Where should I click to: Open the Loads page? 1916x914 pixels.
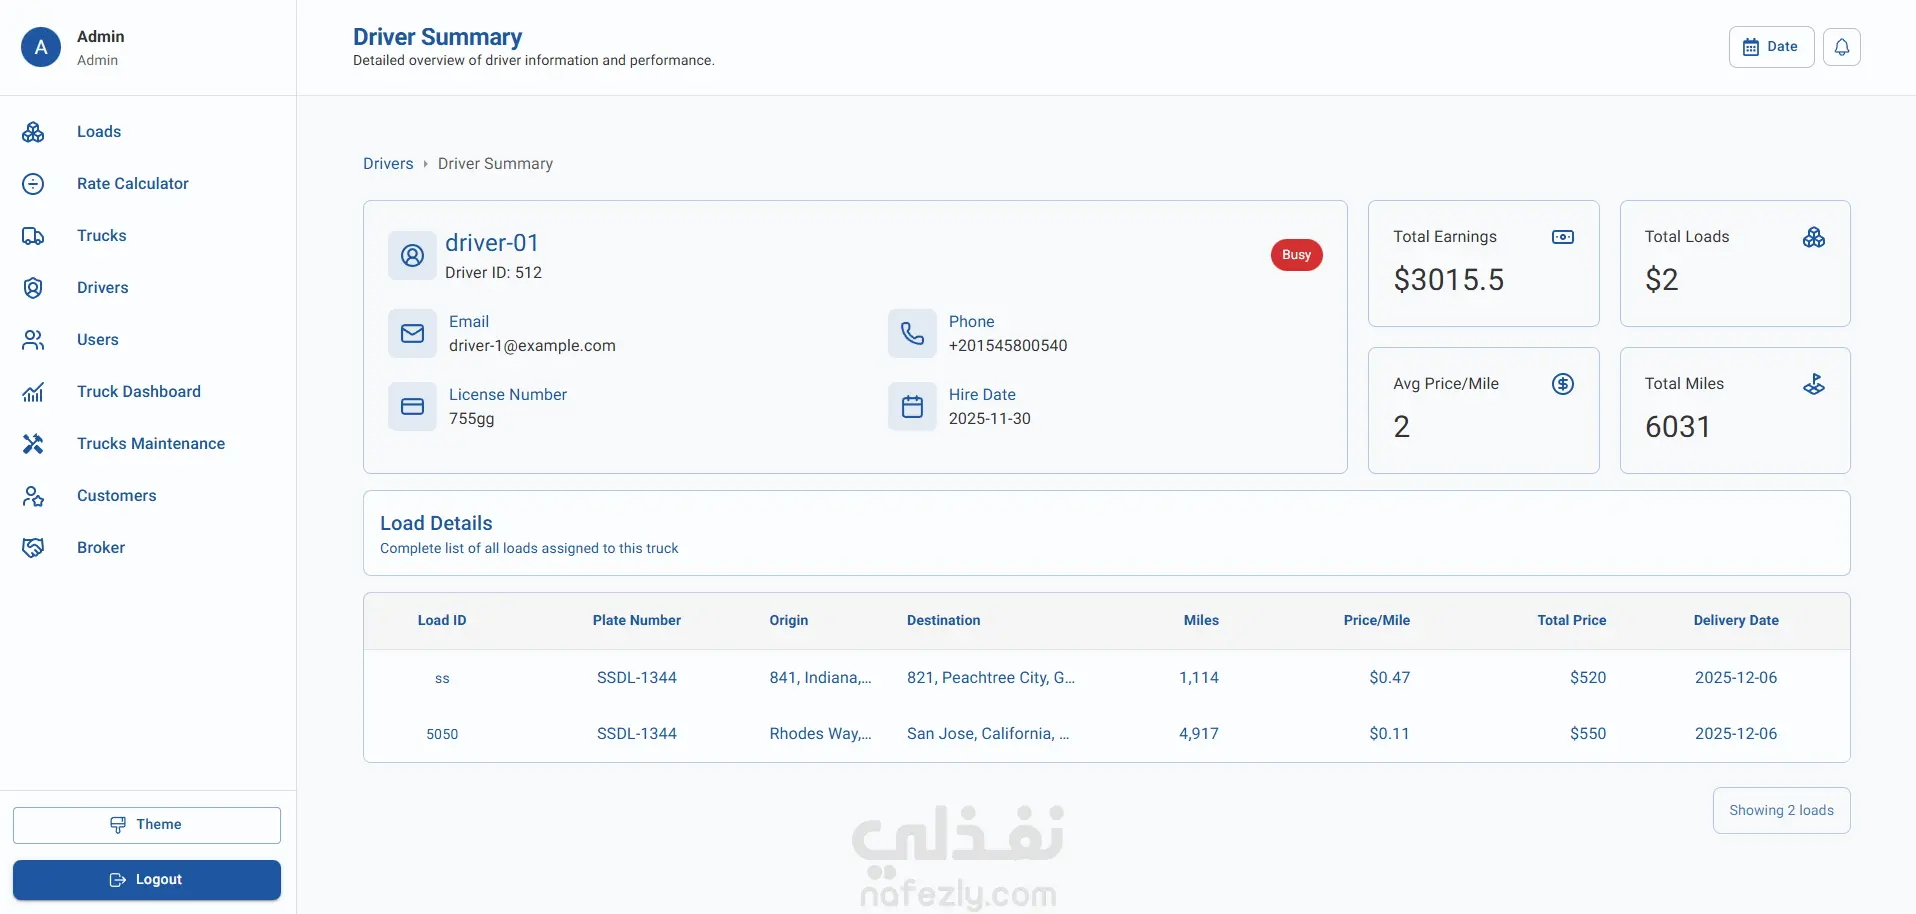coord(99,132)
